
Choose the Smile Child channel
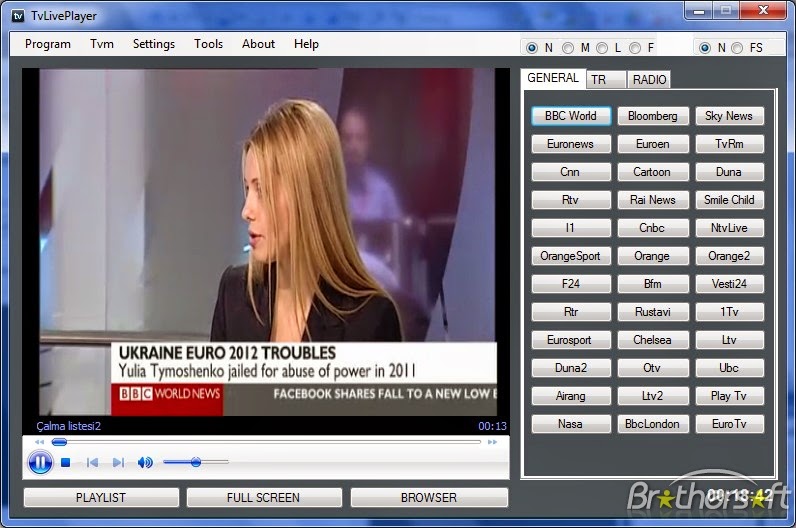click(x=729, y=200)
